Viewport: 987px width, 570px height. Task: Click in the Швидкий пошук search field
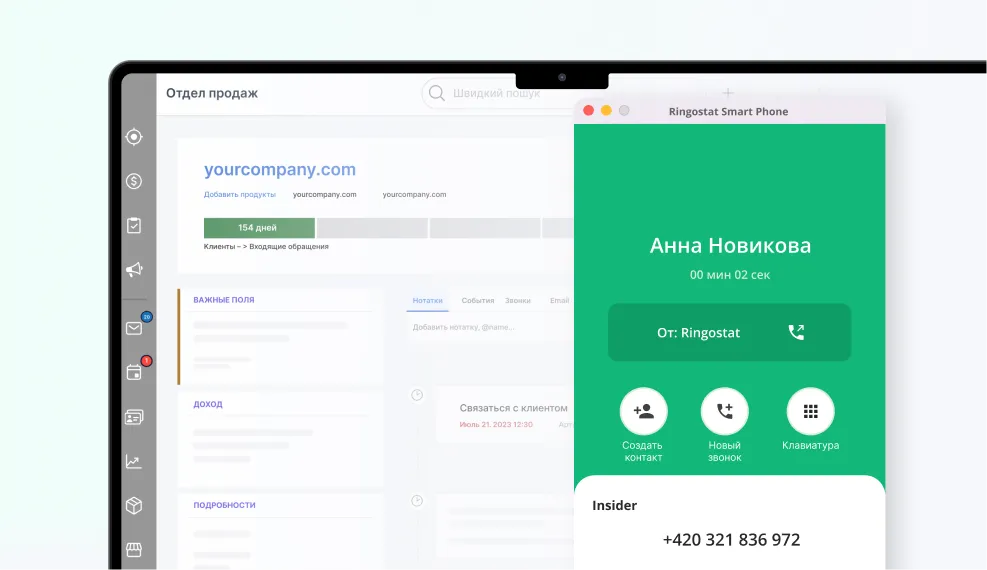point(497,93)
